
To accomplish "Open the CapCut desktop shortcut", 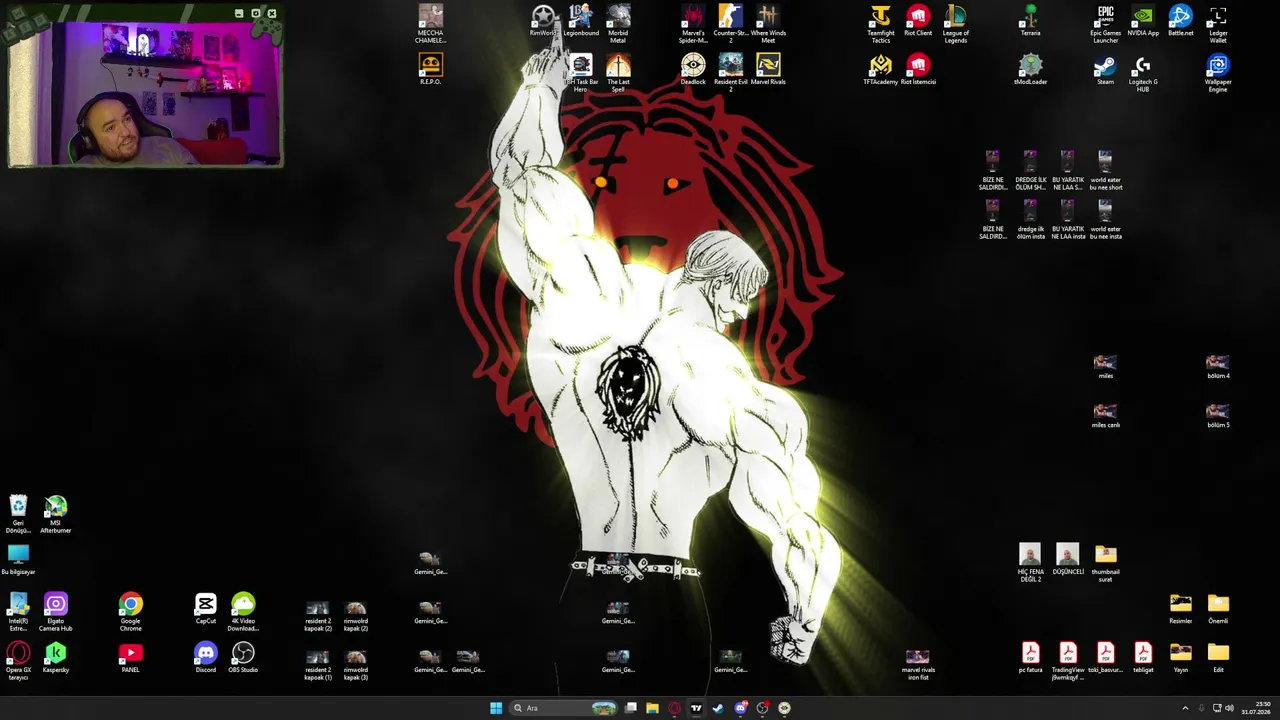I will point(205,608).
